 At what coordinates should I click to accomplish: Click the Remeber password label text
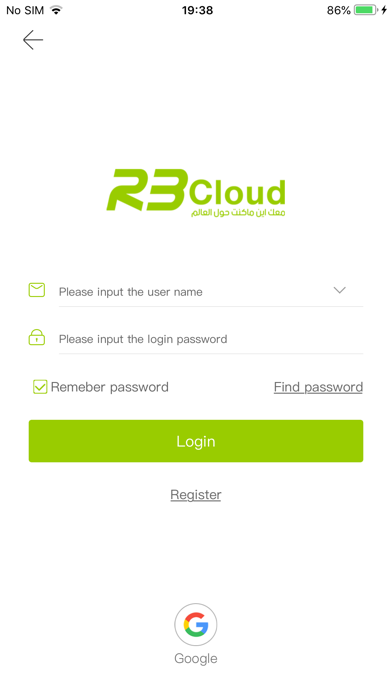(110, 387)
